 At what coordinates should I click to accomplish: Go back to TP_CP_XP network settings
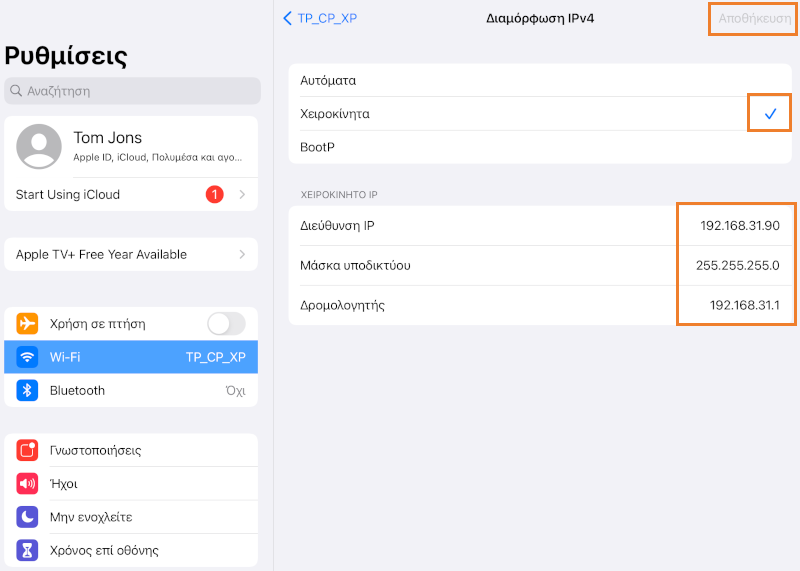320,18
